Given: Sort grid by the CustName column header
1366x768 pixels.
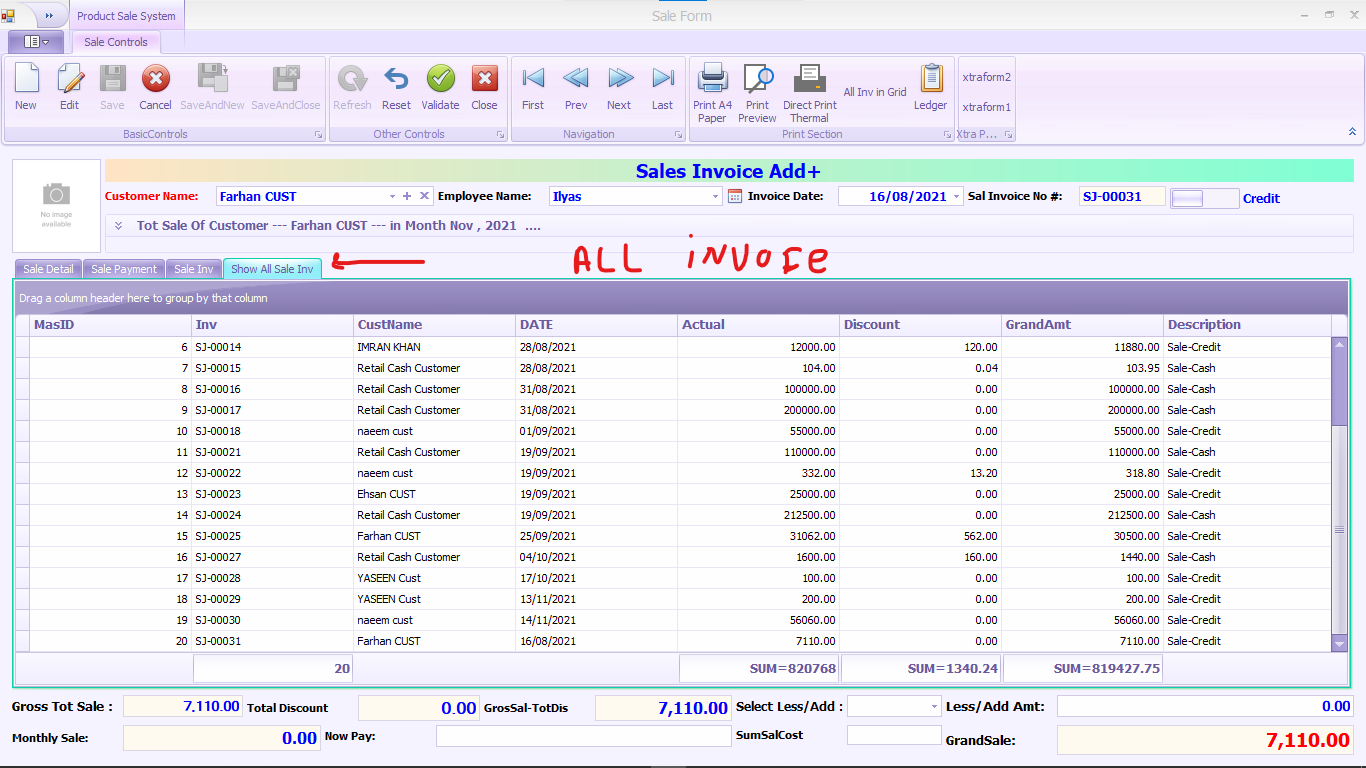Looking at the screenshot, I should (435, 325).
